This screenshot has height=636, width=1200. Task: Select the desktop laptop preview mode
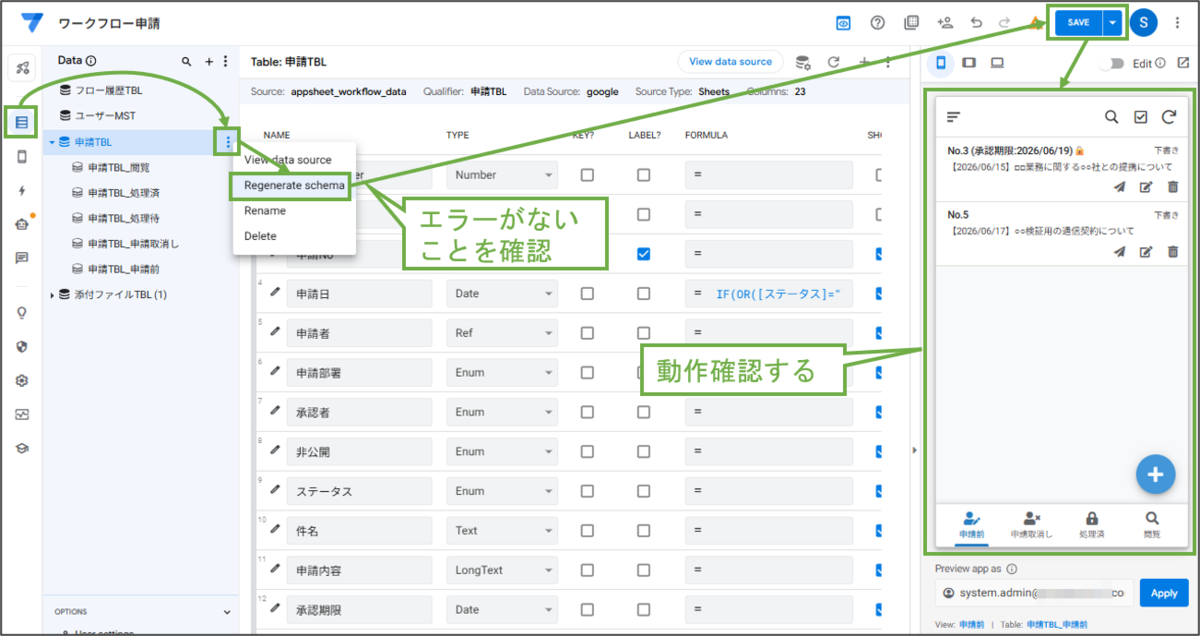pos(997,63)
